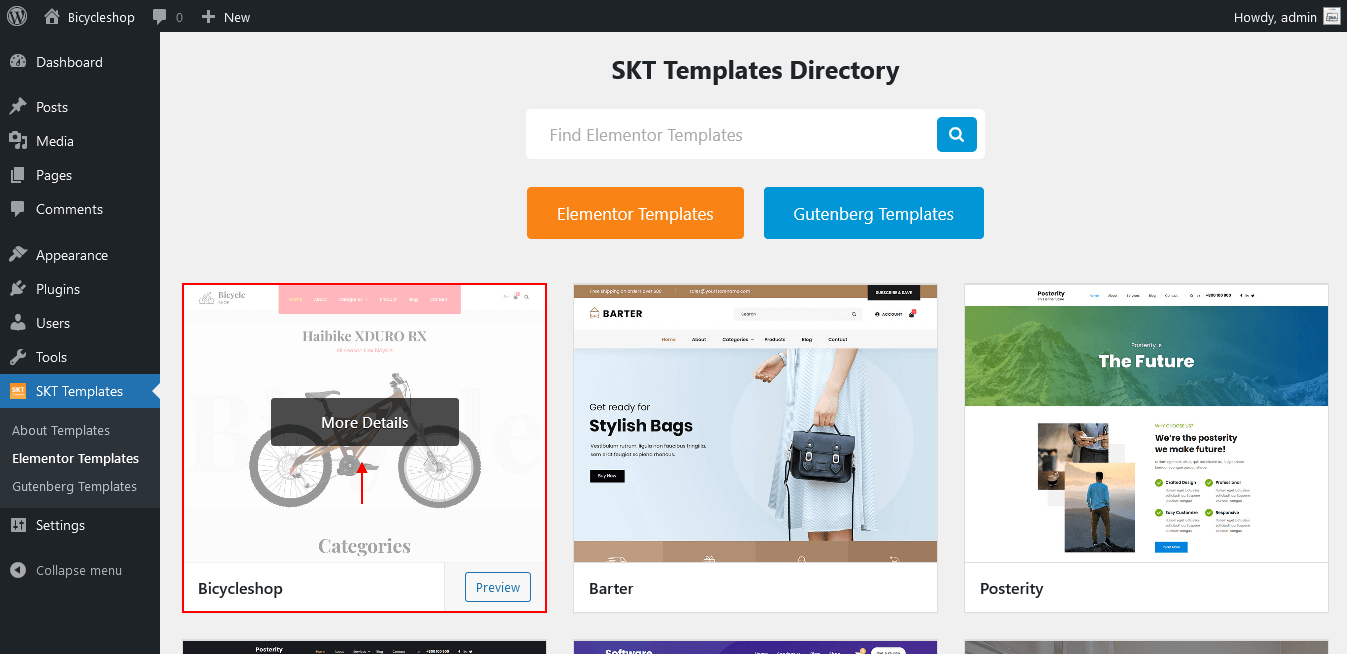The height and width of the screenshot is (654, 1347).
Task: Click the Pages icon in sidebar
Action: [x=18, y=175]
